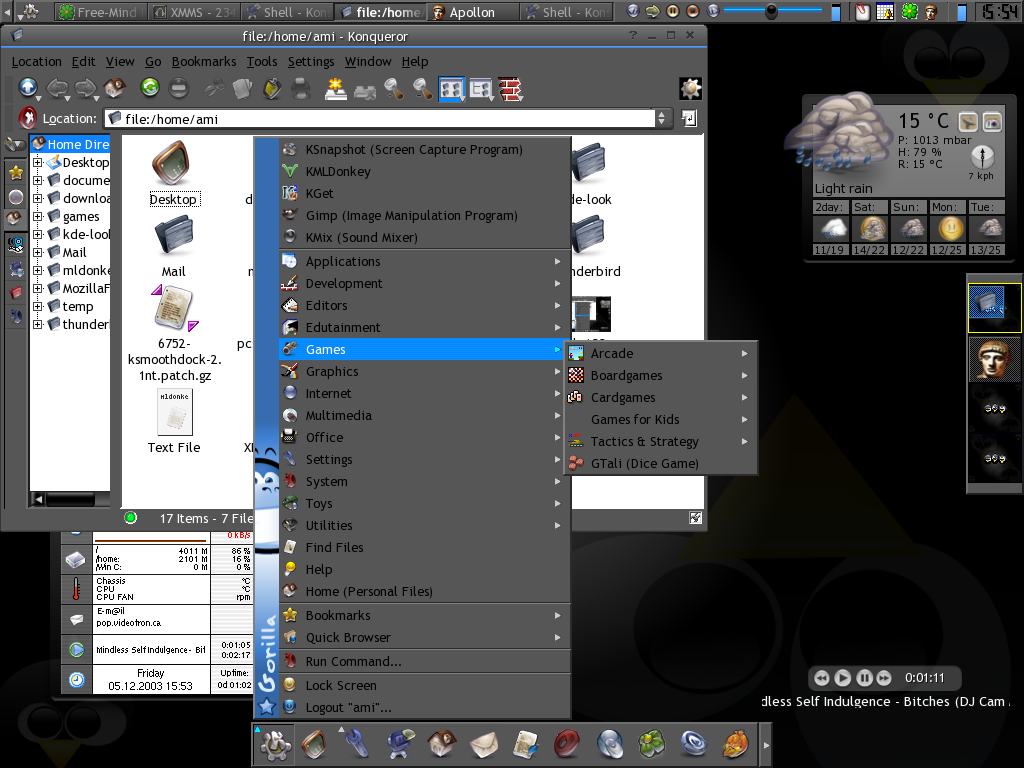Image resolution: width=1024 pixels, height=768 pixels.
Task: Open the Quick Browser submenu
Action: (x=424, y=637)
